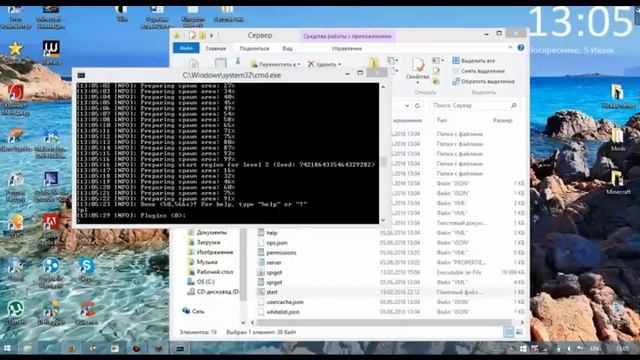Click Quick Access toolbar properties icon
The height and width of the screenshot is (360, 640).
[x=192, y=36]
